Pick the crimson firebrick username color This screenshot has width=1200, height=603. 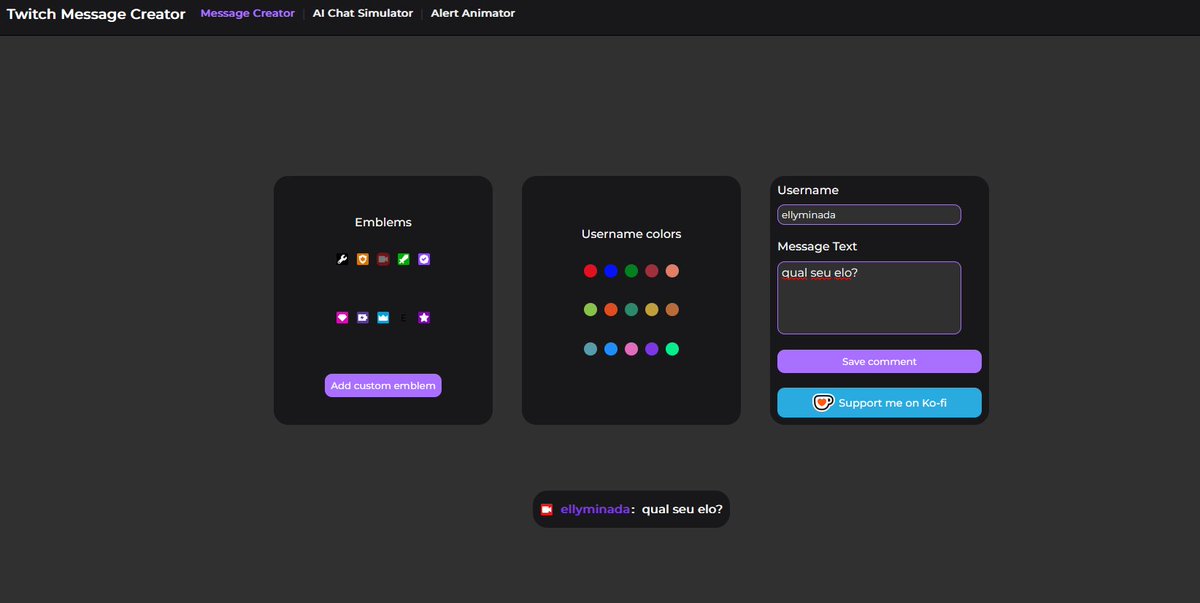tap(652, 271)
